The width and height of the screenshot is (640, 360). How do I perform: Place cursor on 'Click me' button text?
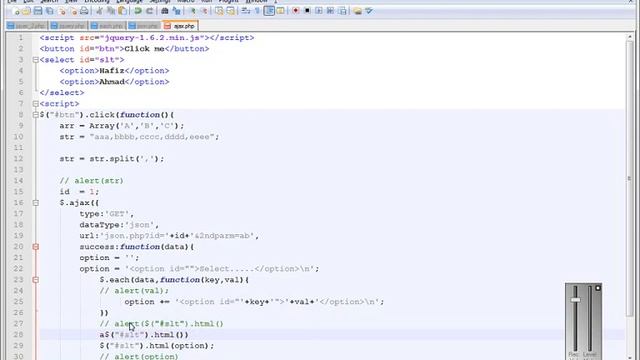click(x=144, y=49)
